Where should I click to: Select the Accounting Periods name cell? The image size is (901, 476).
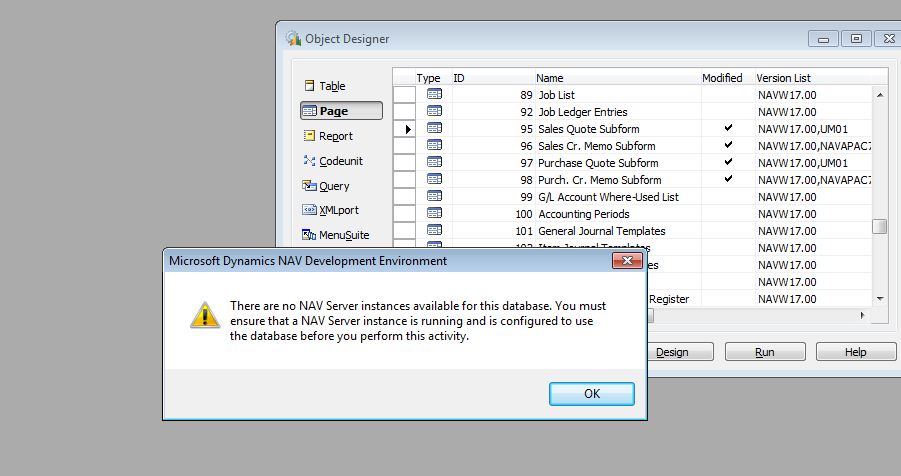coord(618,214)
